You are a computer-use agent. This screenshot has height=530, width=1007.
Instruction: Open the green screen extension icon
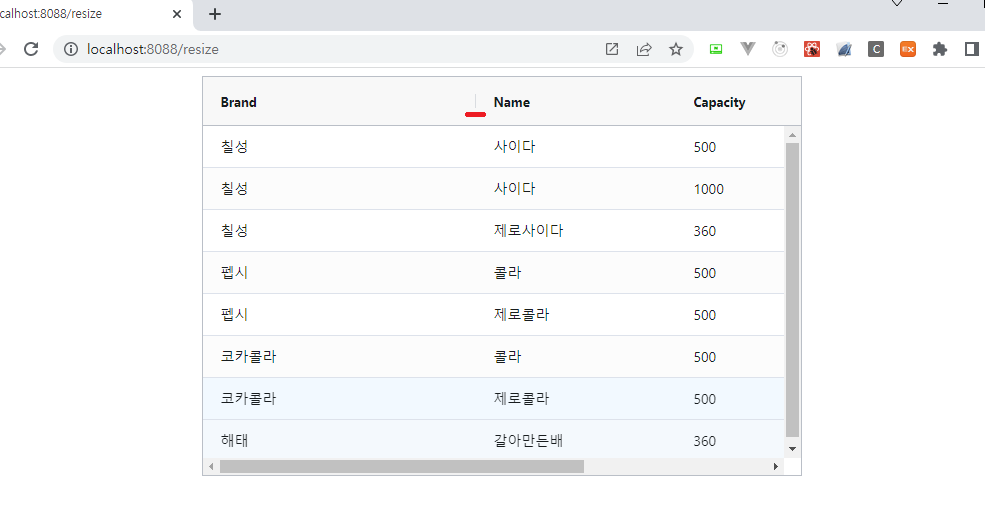[716, 49]
